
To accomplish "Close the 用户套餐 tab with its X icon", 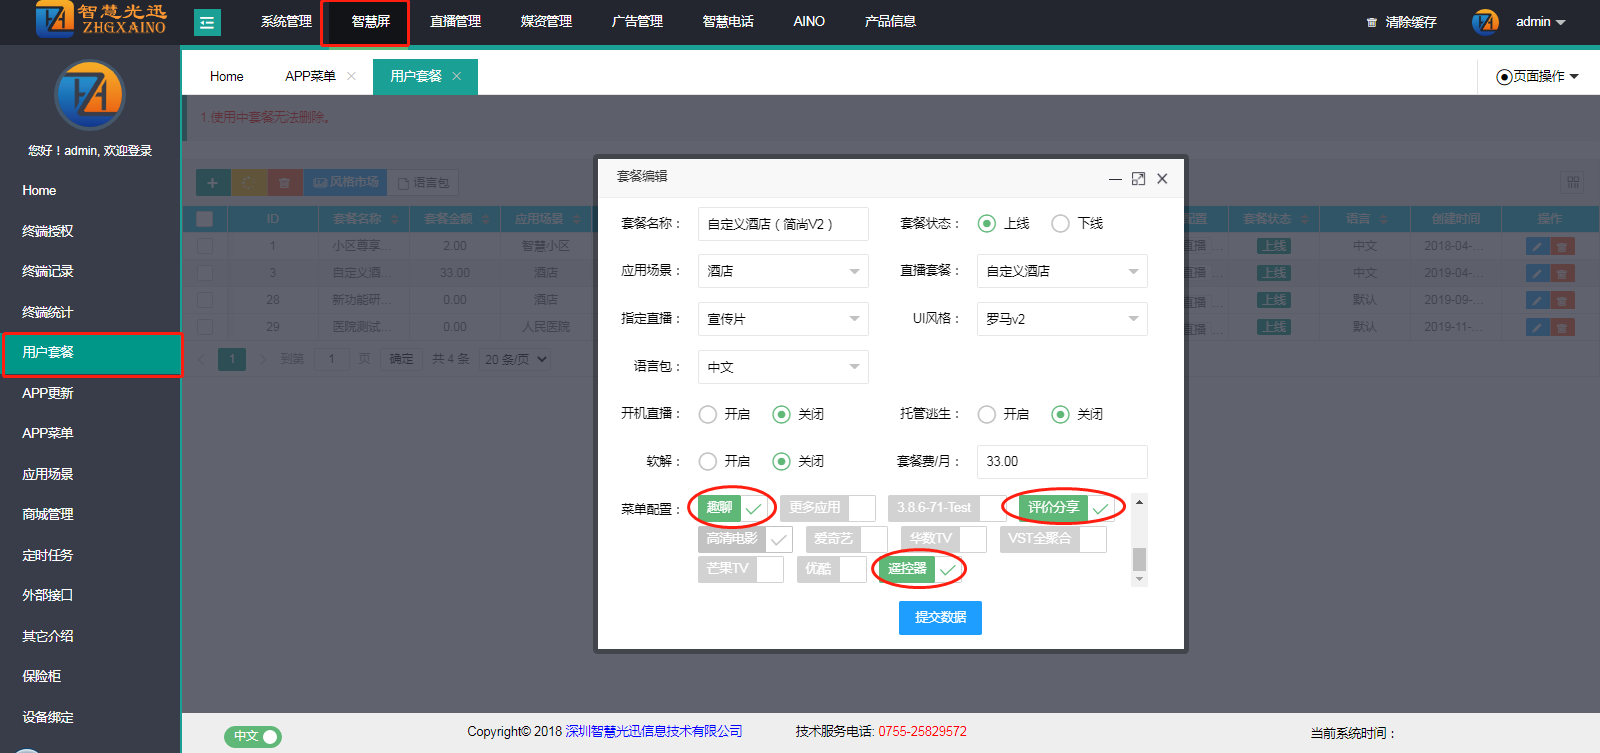I will tap(457, 76).
